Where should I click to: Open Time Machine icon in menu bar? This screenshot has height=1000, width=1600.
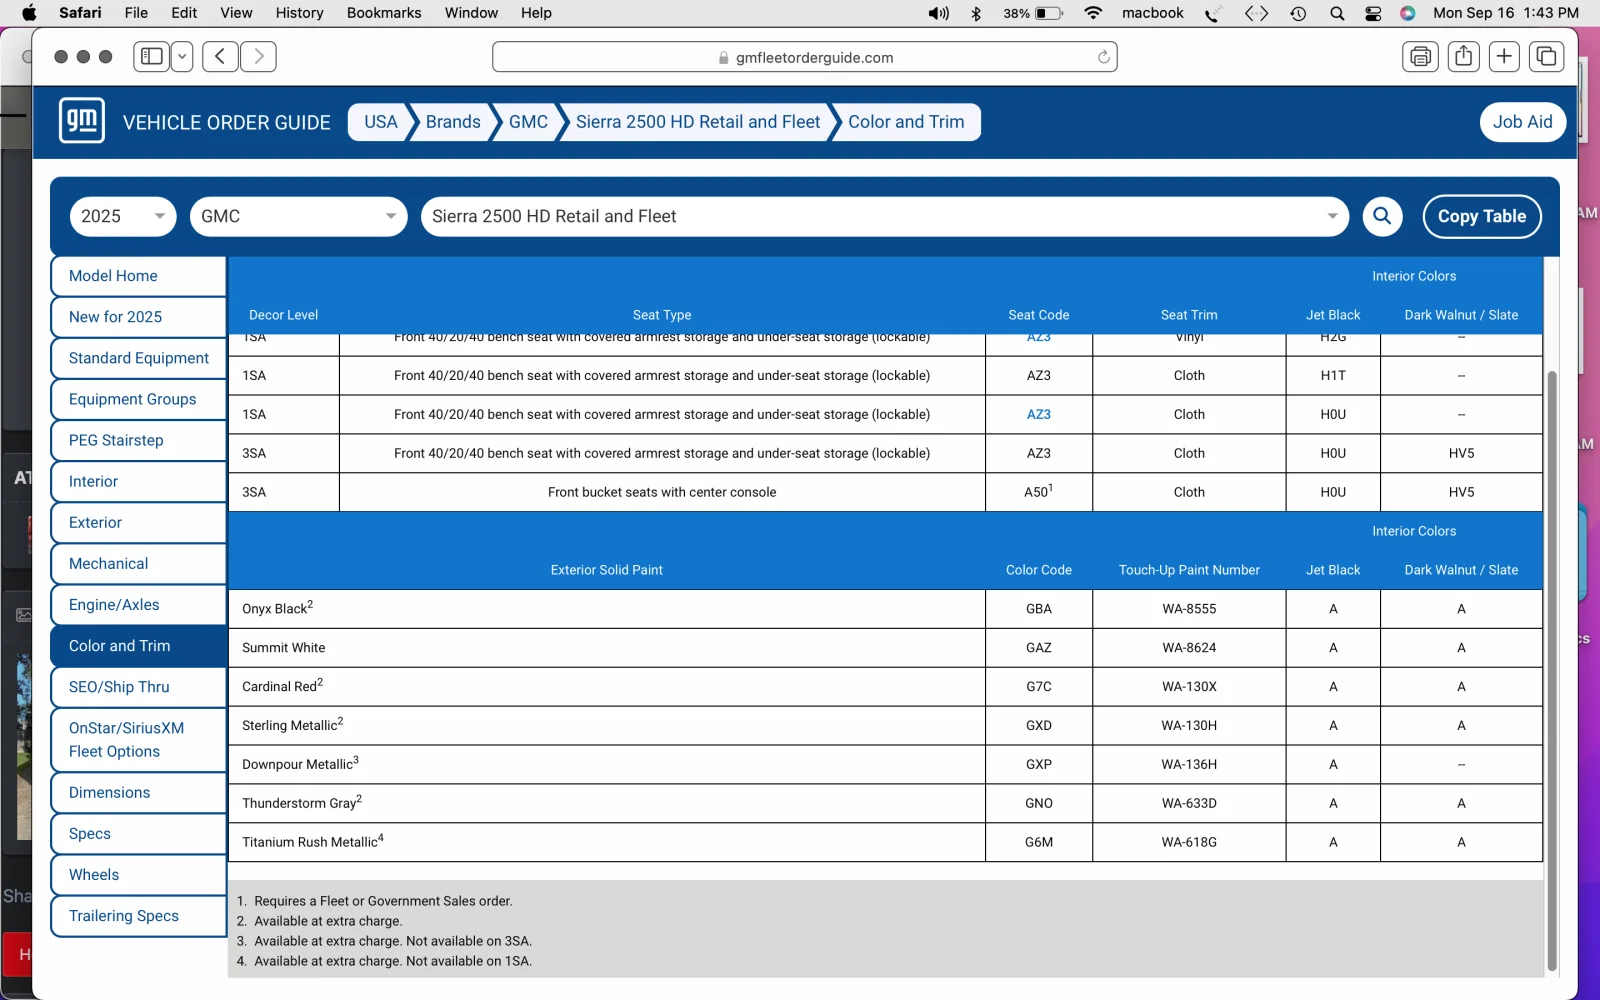click(1298, 13)
